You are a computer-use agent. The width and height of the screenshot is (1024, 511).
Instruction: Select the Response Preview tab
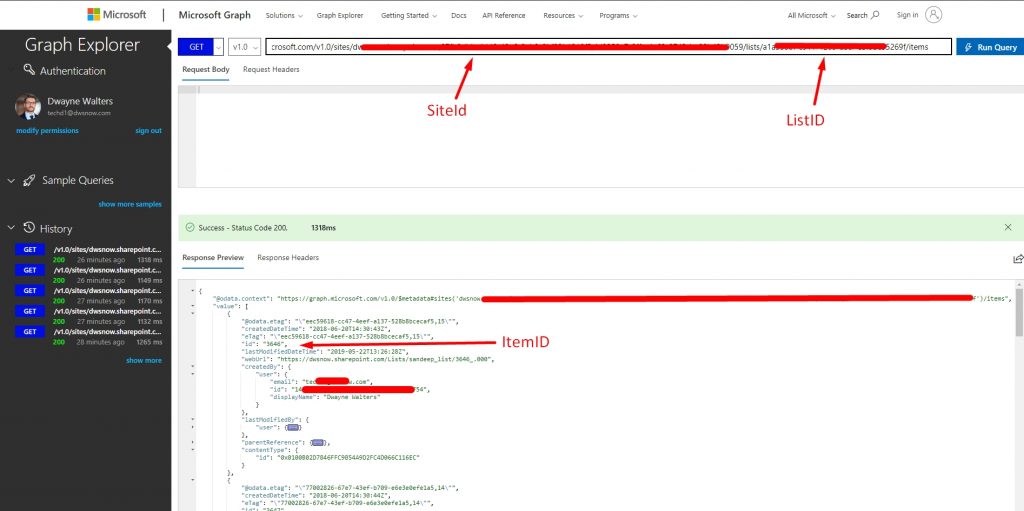click(x=213, y=257)
